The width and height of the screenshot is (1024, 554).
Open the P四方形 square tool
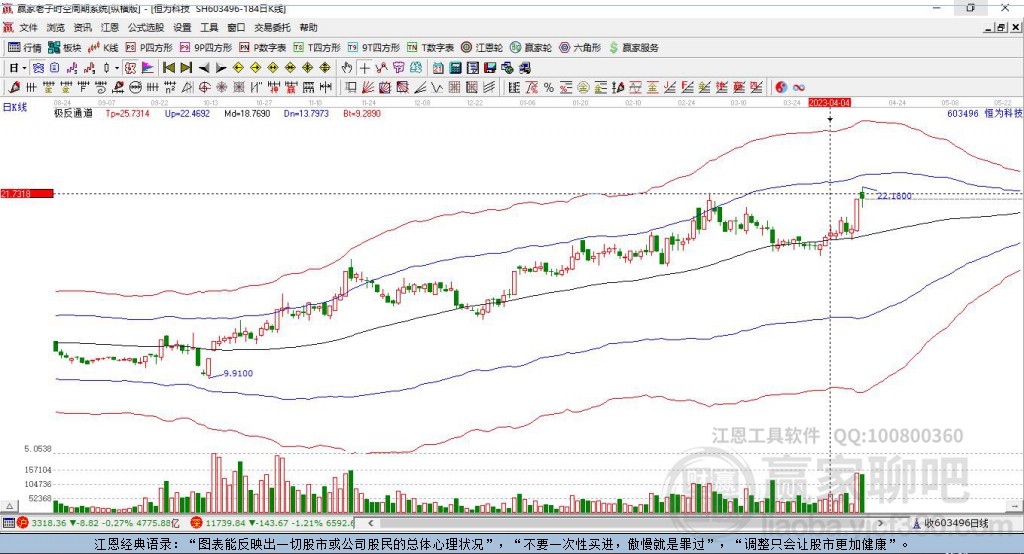(x=149, y=48)
